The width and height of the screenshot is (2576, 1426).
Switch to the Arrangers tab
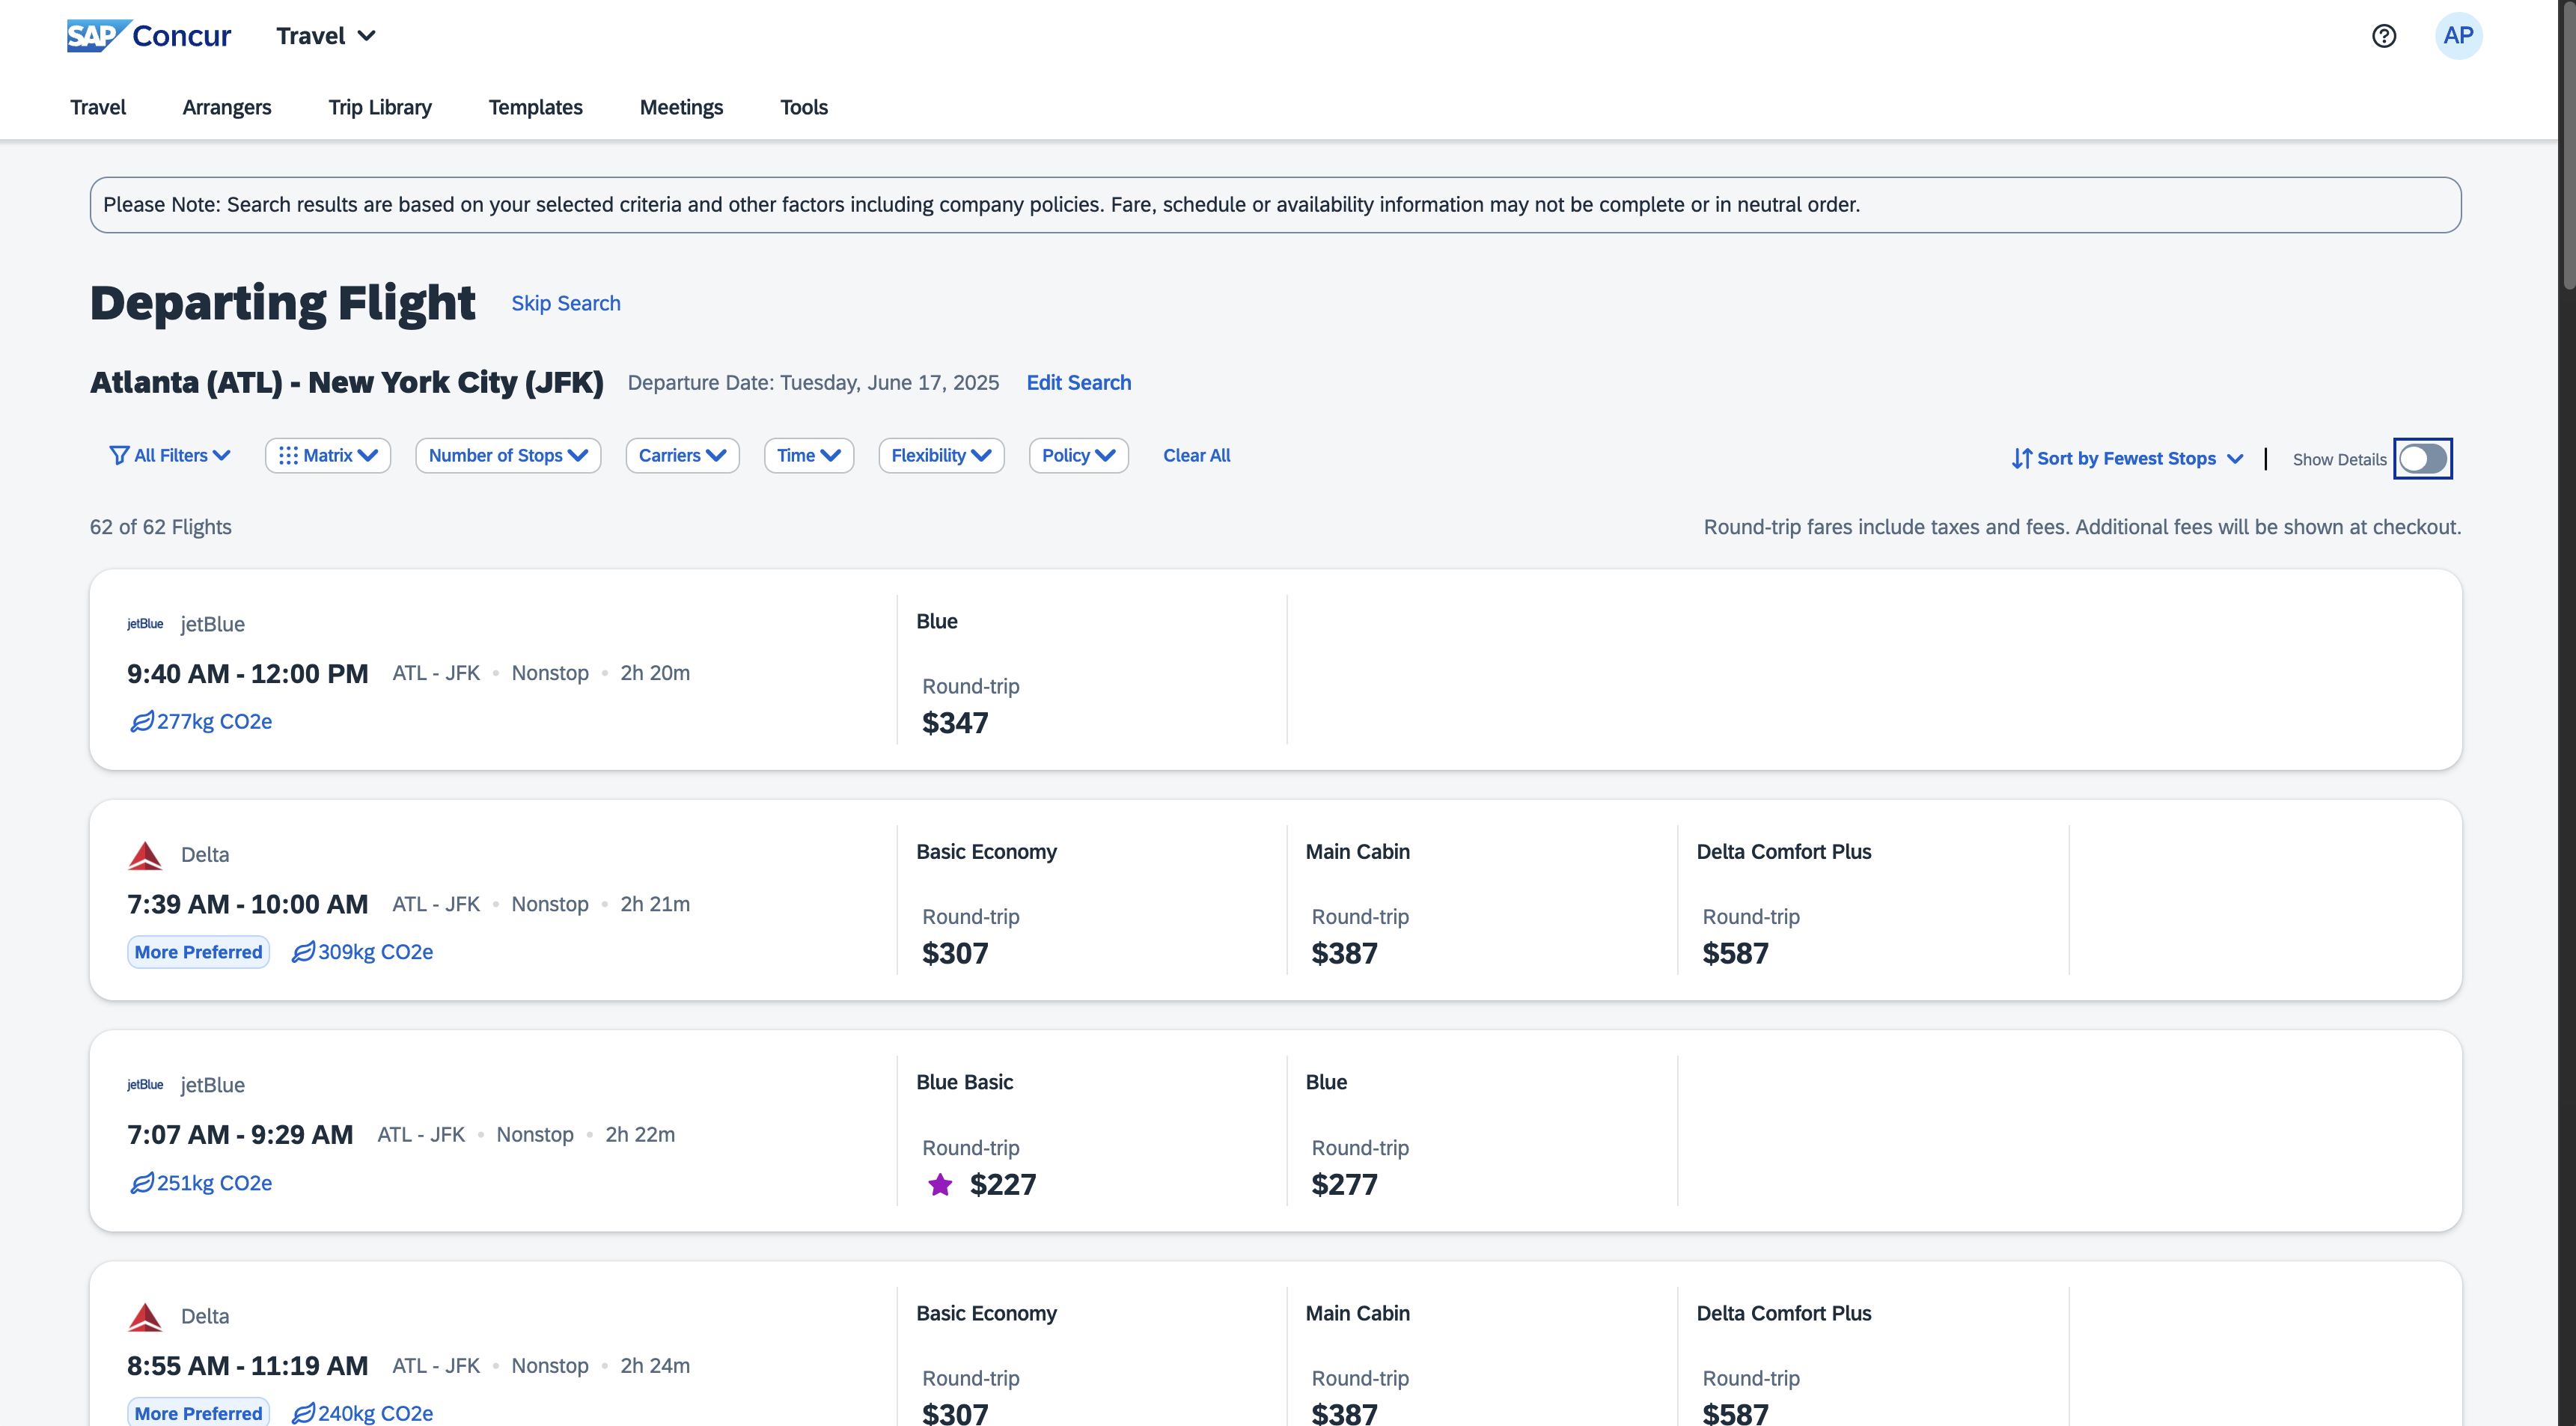pos(226,107)
